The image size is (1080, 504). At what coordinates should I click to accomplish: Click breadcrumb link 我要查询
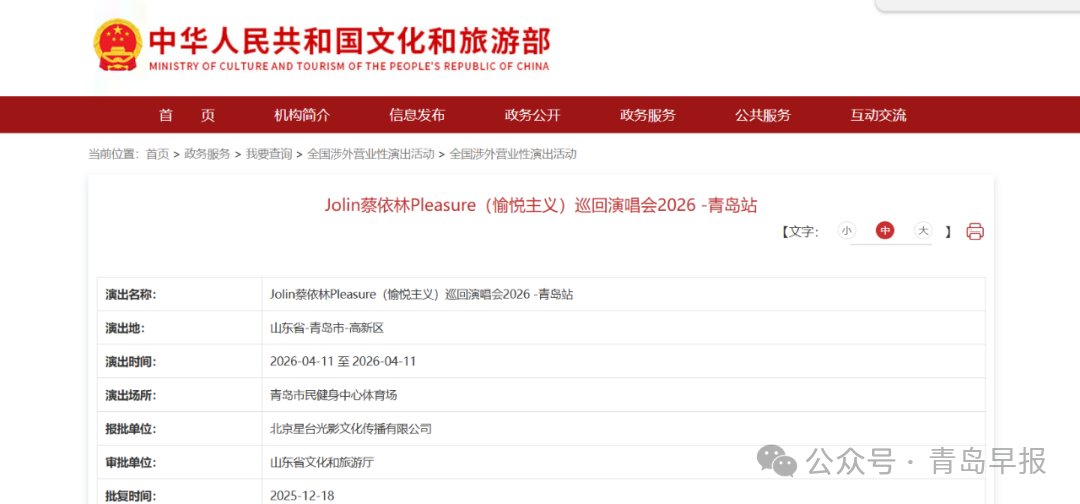(269, 154)
